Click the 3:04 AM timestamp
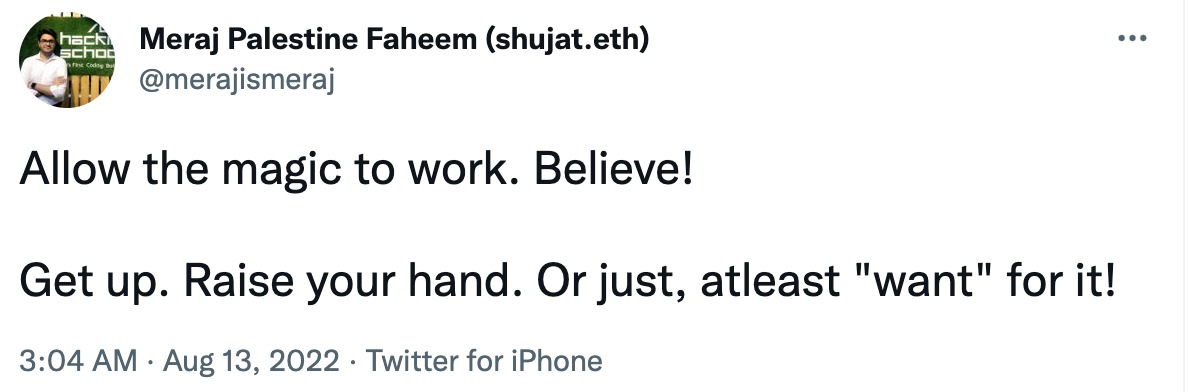Image resolution: width=1188 pixels, height=392 pixels. pyautogui.click(x=79, y=361)
